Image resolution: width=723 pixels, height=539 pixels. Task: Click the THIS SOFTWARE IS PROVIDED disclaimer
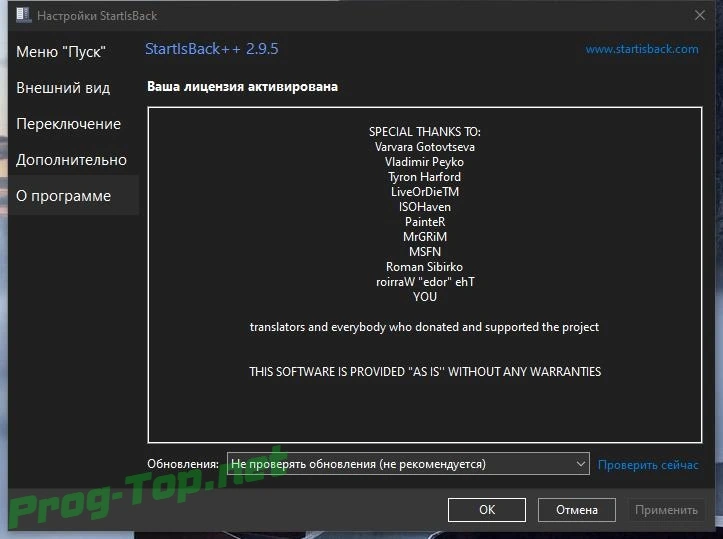(425, 372)
